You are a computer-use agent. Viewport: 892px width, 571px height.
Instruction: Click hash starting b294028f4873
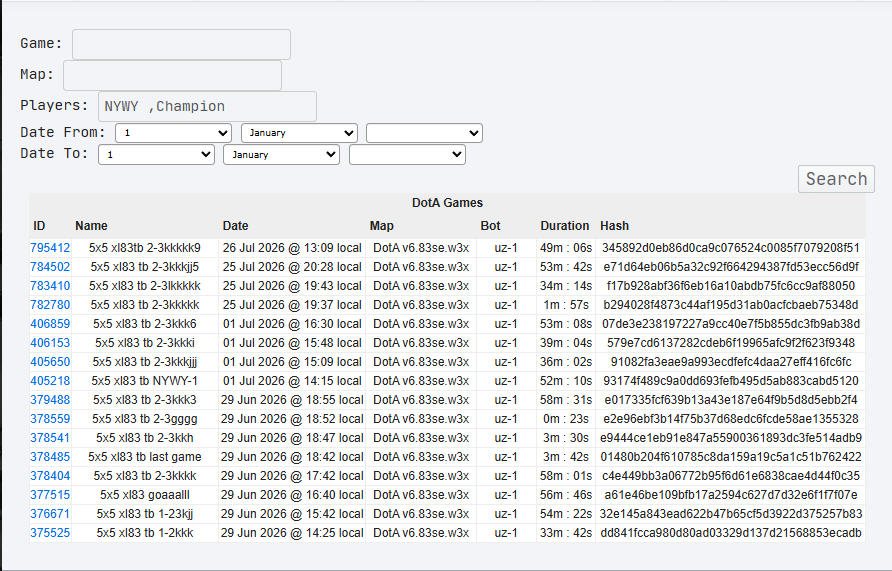pos(731,305)
